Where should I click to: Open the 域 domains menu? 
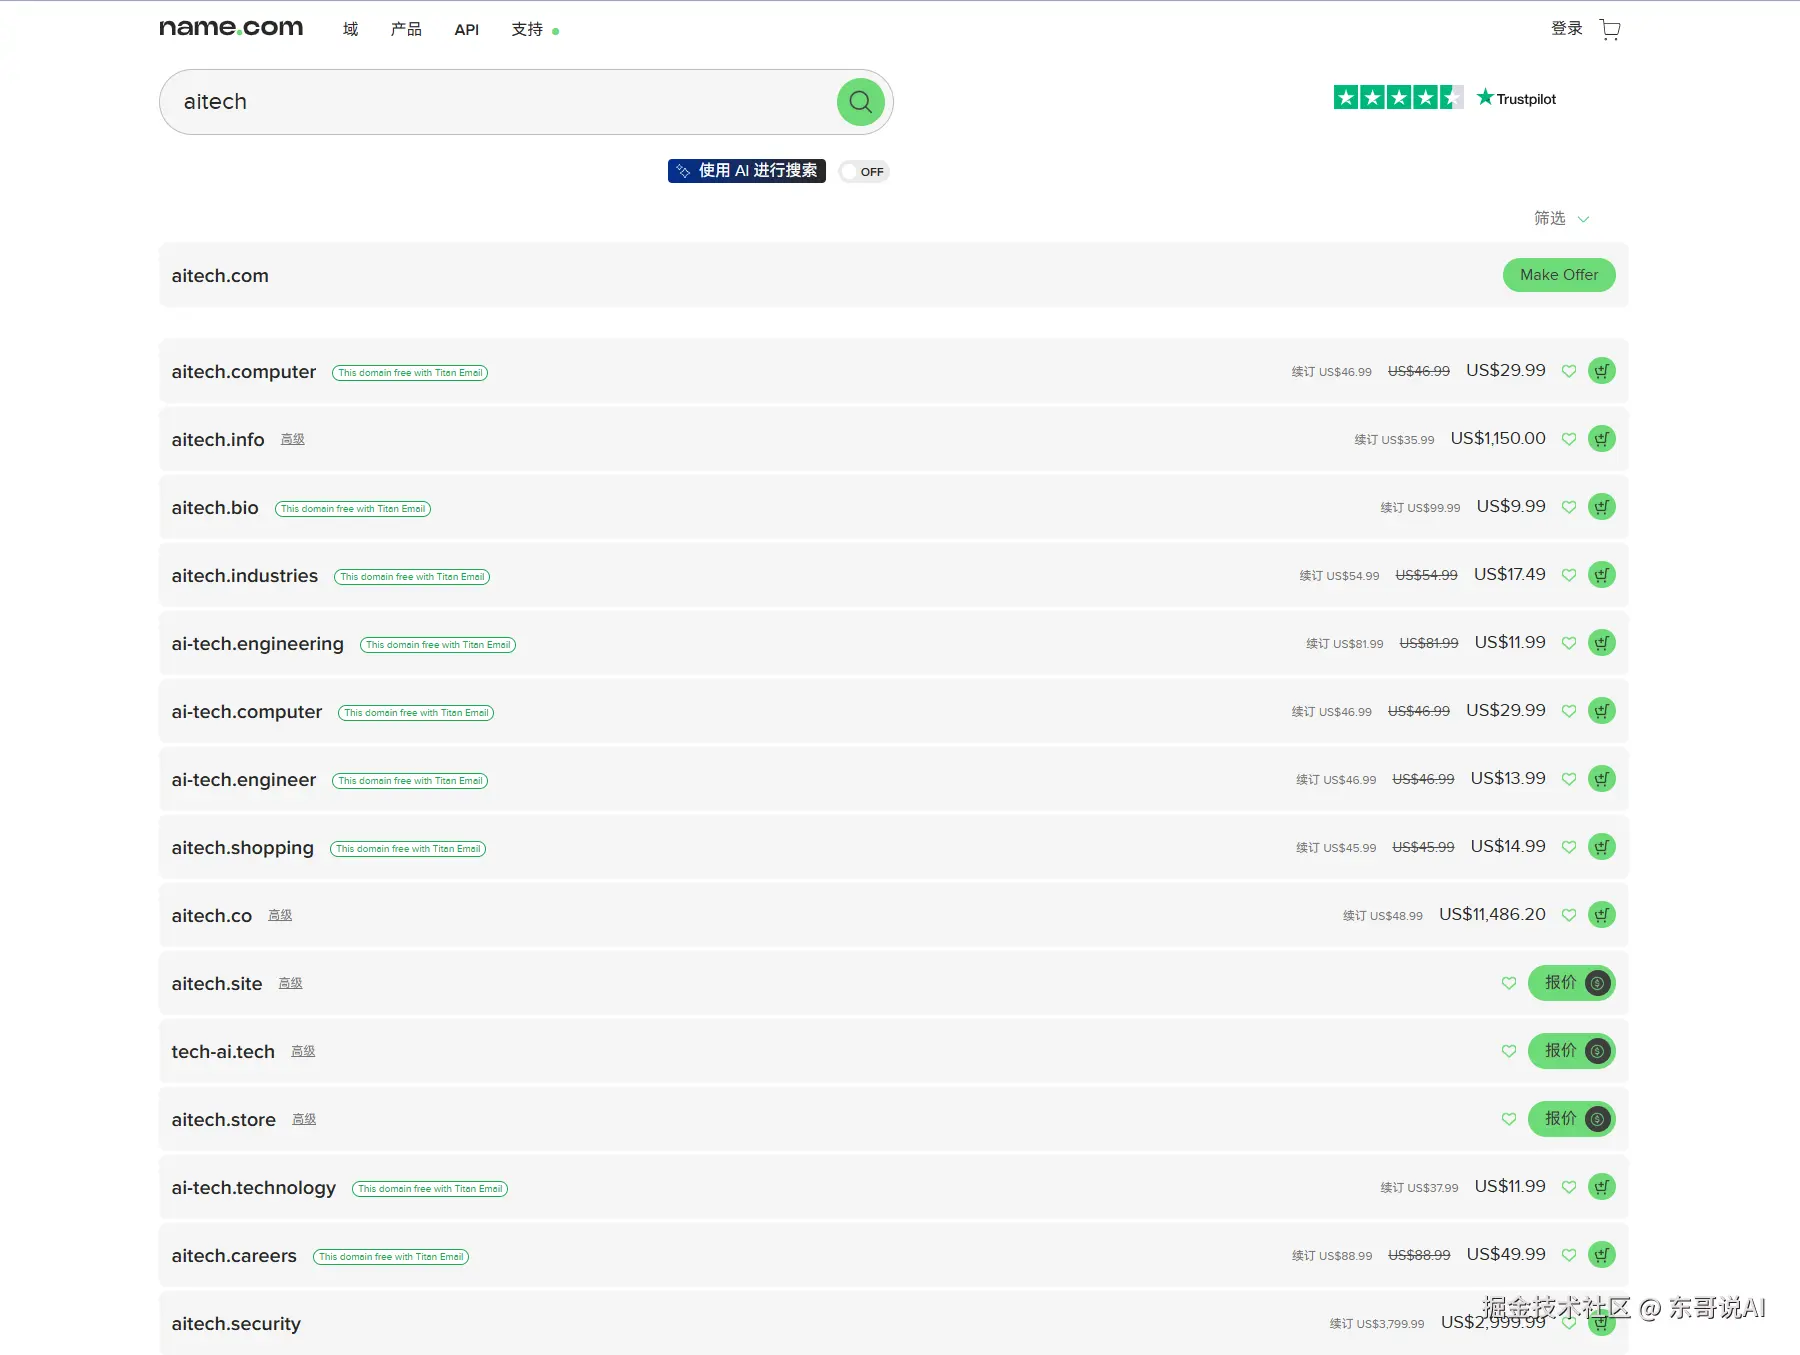(350, 30)
